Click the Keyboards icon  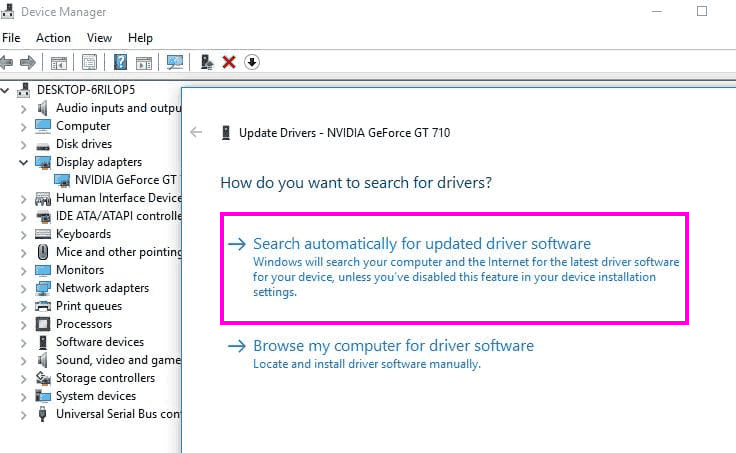pos(43,234)
